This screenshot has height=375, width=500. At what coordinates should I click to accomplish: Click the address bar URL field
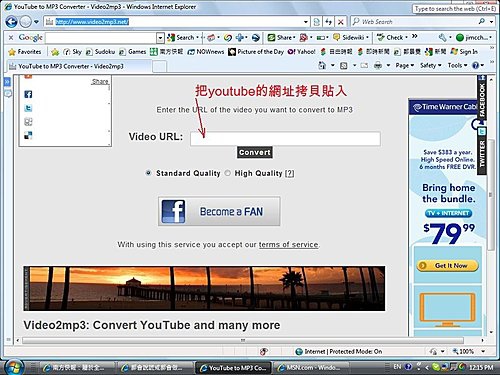(173, 22)
